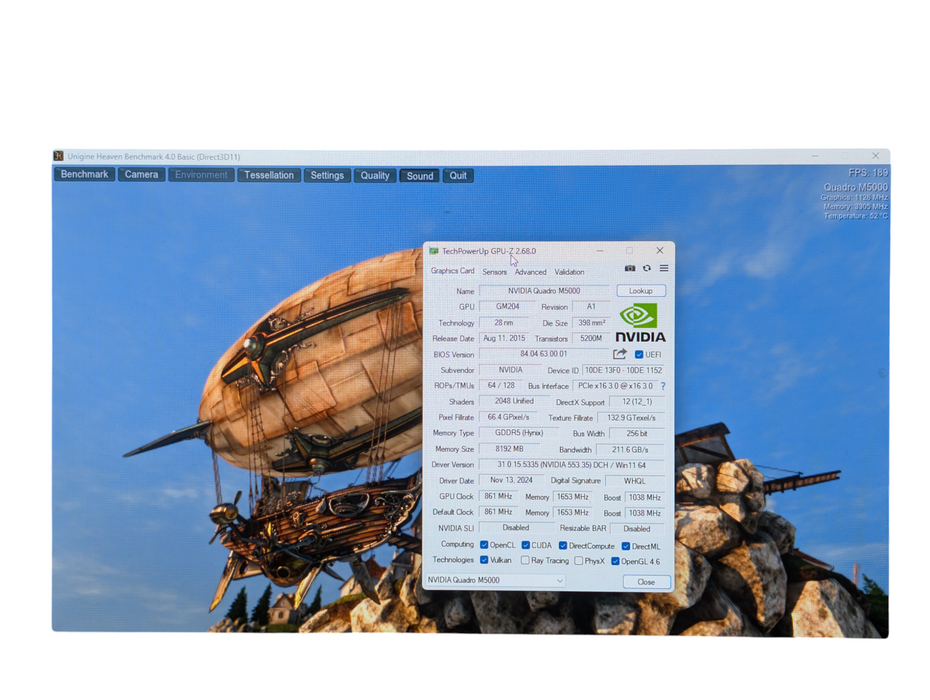Screen dimensions: 930x700
Task: Open the Validation tab
Action: click(569, 272)
